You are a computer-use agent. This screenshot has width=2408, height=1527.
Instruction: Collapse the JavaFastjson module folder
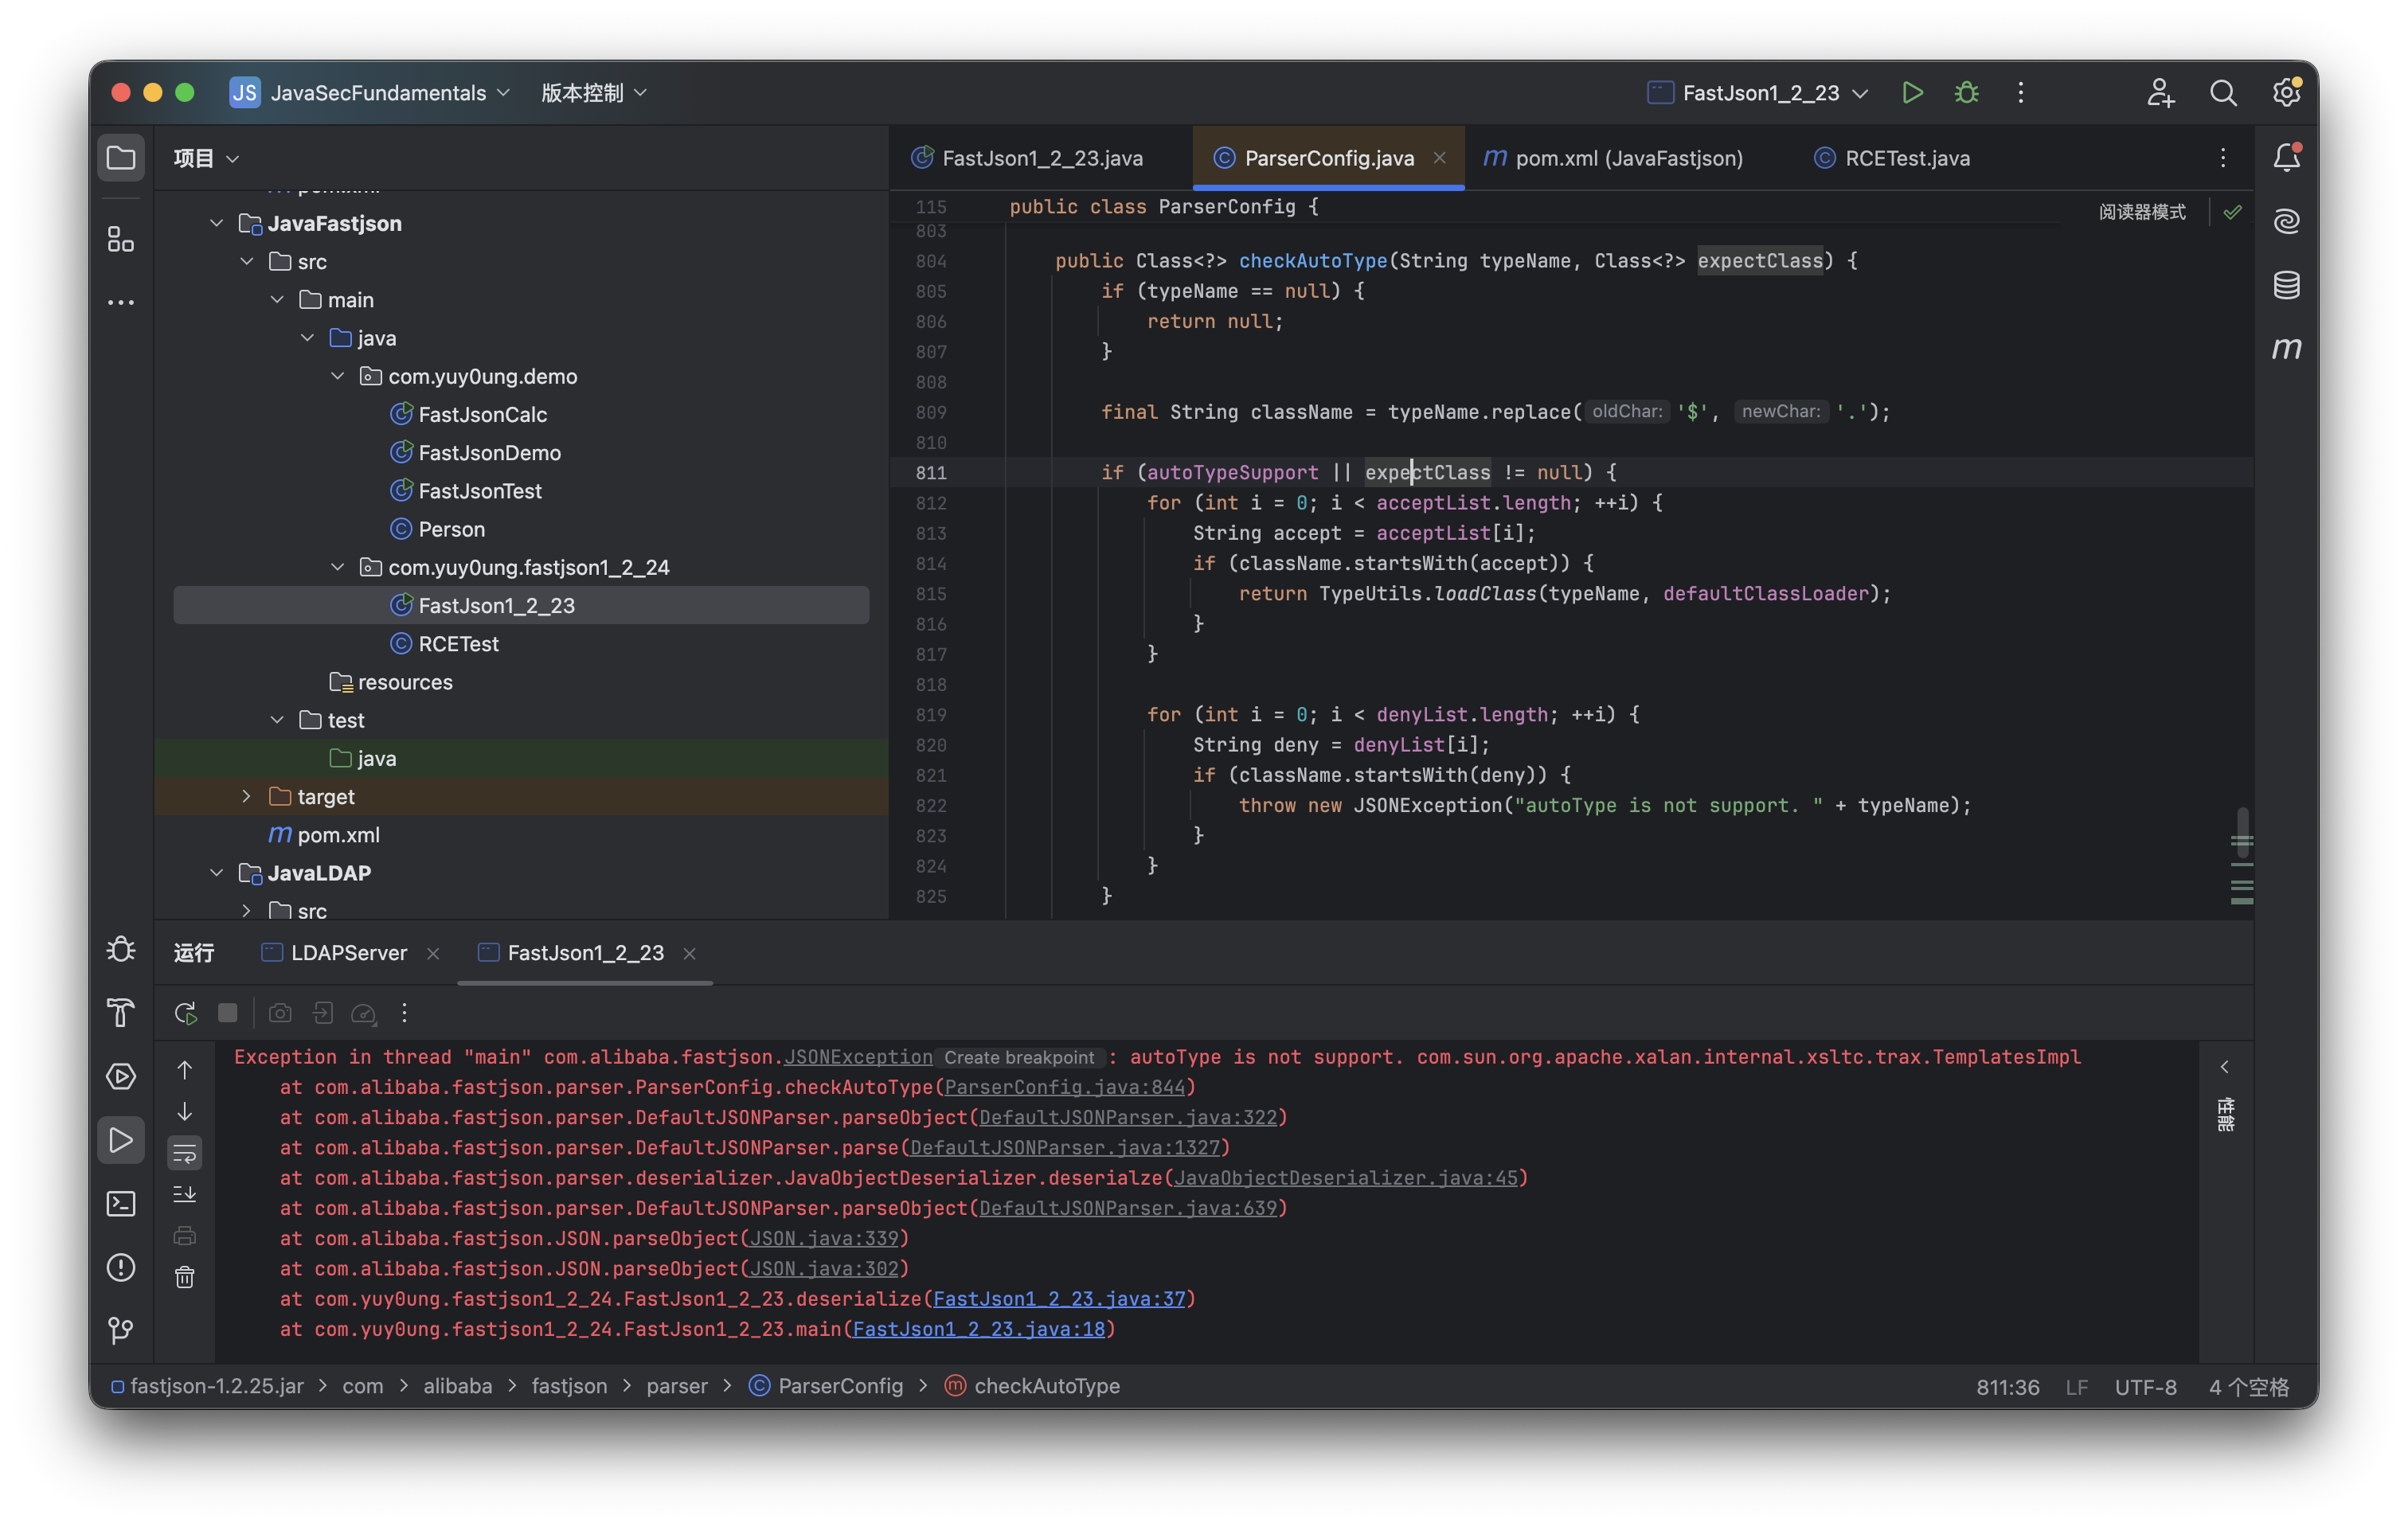click(x=217, y=223)
